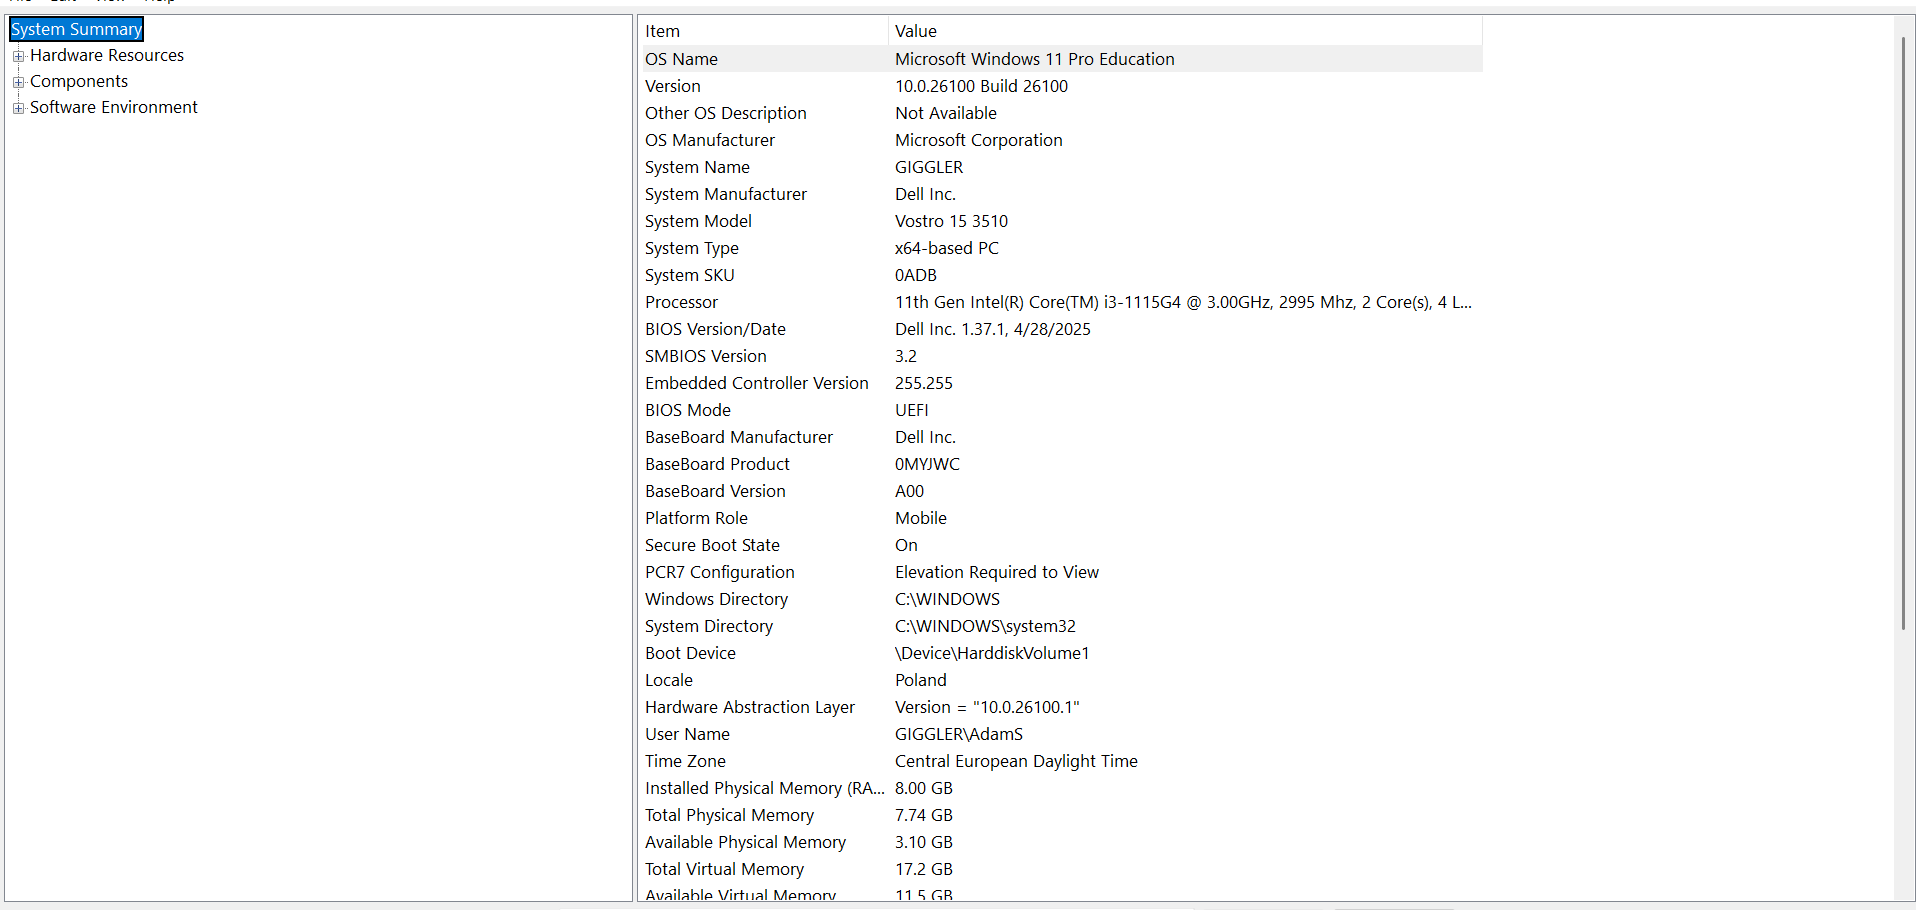The height and width of the screenshot is (910, 1916).
Task: Click the value 10.0.26100 Build 26100
Action: coord(981,86)
